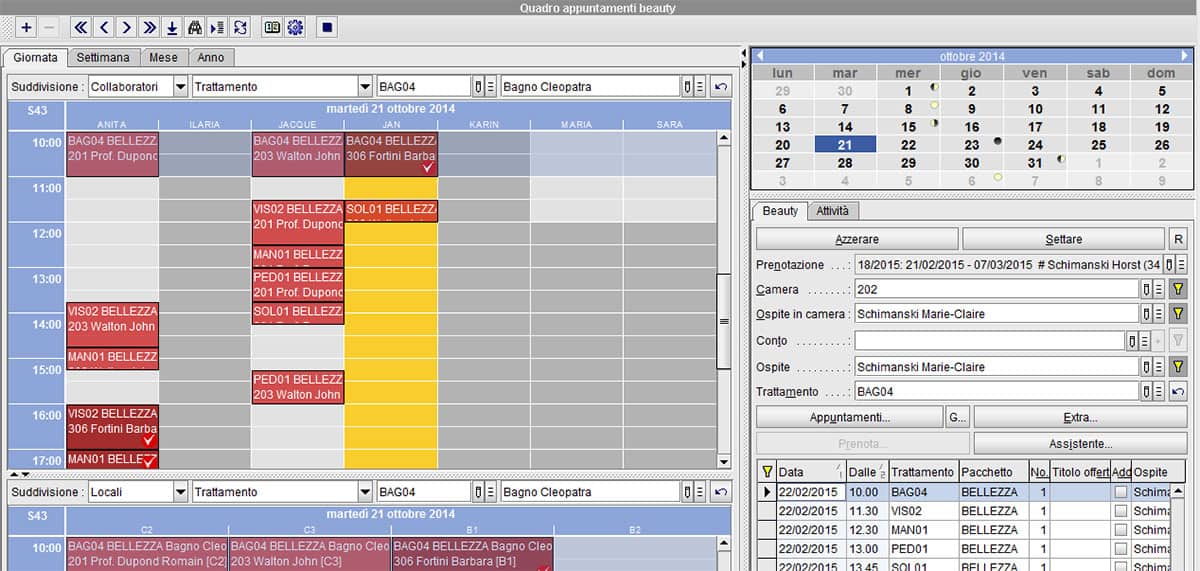Viewport: 1200px width, 571px height.
Task: Select October 28 in the calendar
Action: pos(845,163)
